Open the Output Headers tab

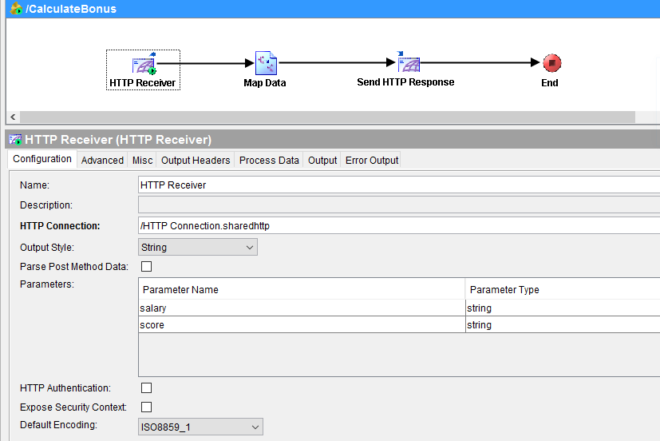(x=195, y=160)
